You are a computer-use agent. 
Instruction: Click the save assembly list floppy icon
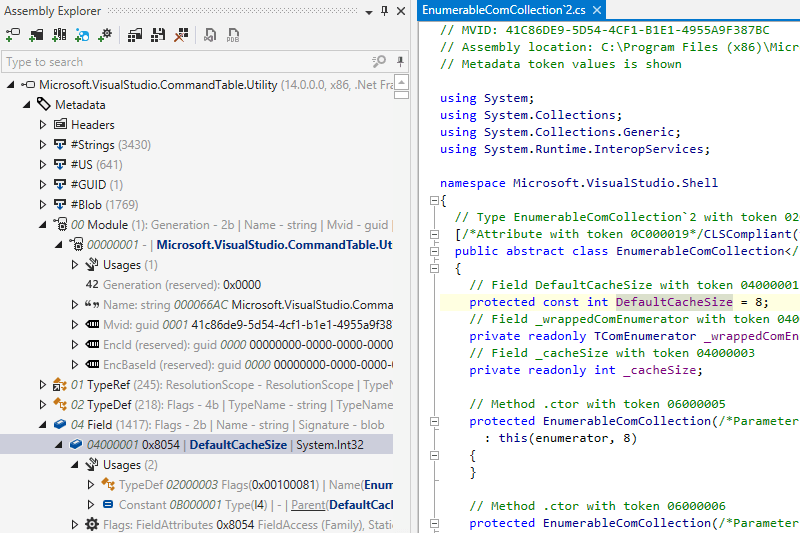tap(158, 35)
